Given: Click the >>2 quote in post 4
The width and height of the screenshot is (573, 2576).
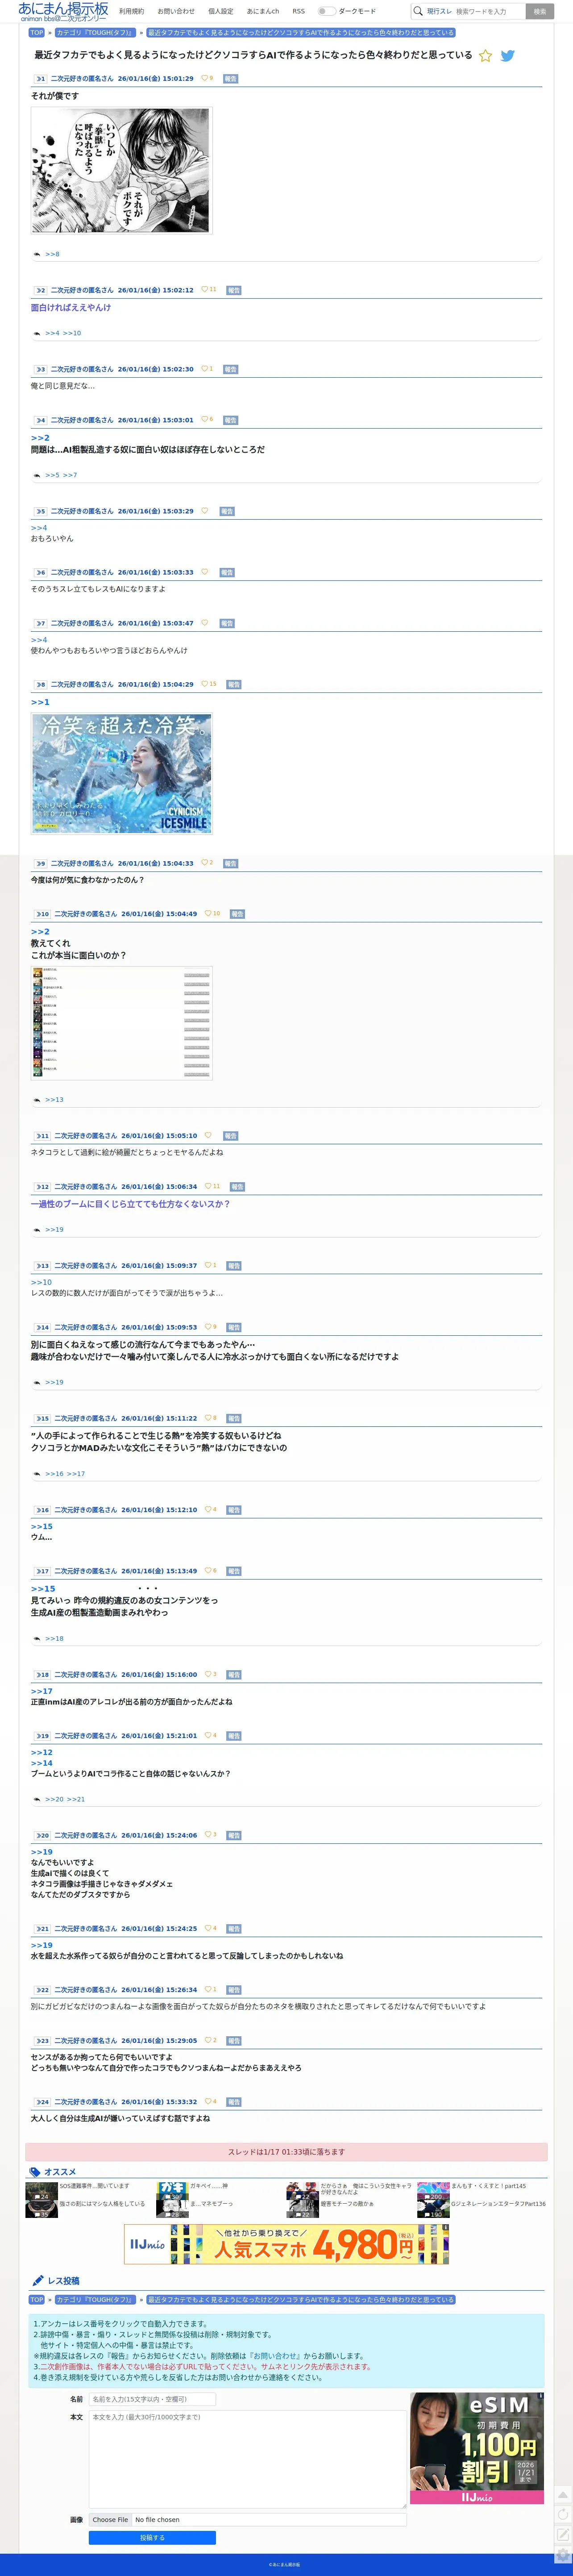Looking at the screenshot, I should click(x=40, y=438).
